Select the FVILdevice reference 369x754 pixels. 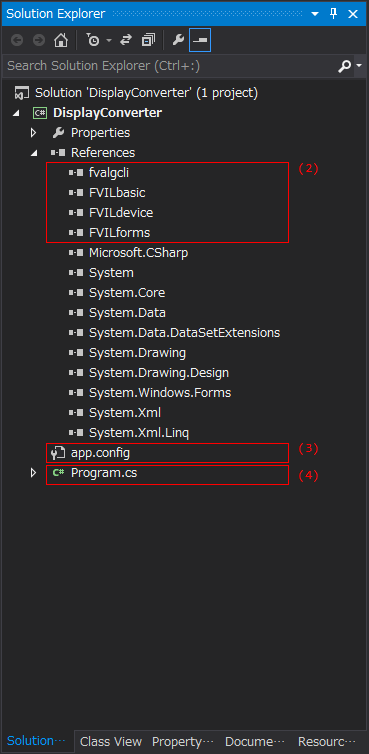121,212
